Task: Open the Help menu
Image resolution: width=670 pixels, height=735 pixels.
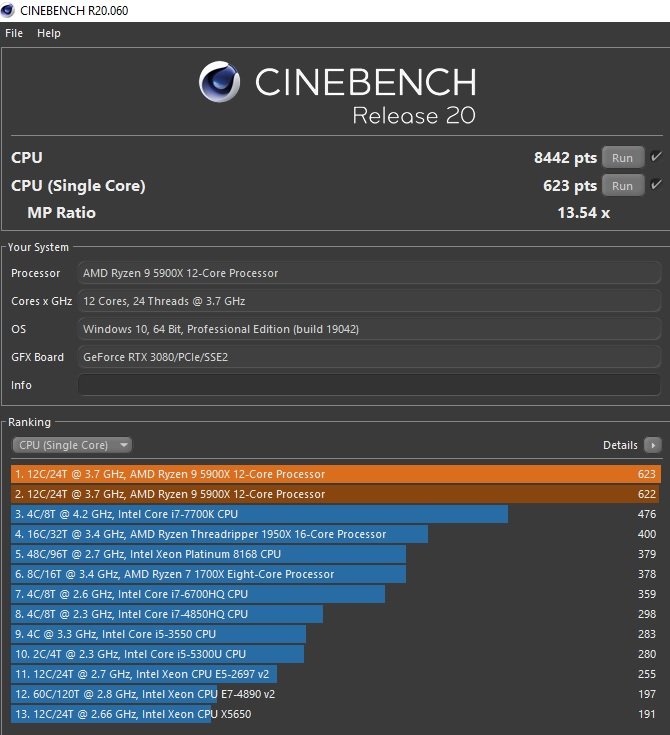Action: [x=49, y=33]
